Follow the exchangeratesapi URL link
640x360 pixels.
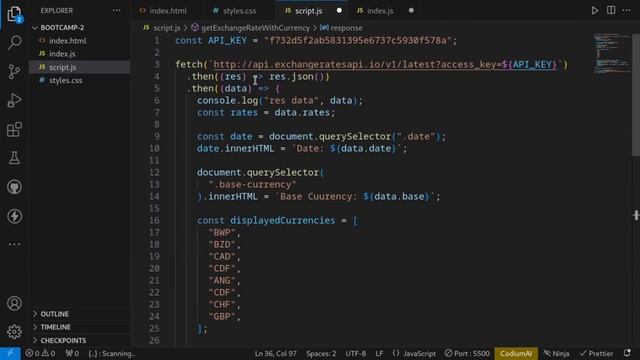pos(385,64)
